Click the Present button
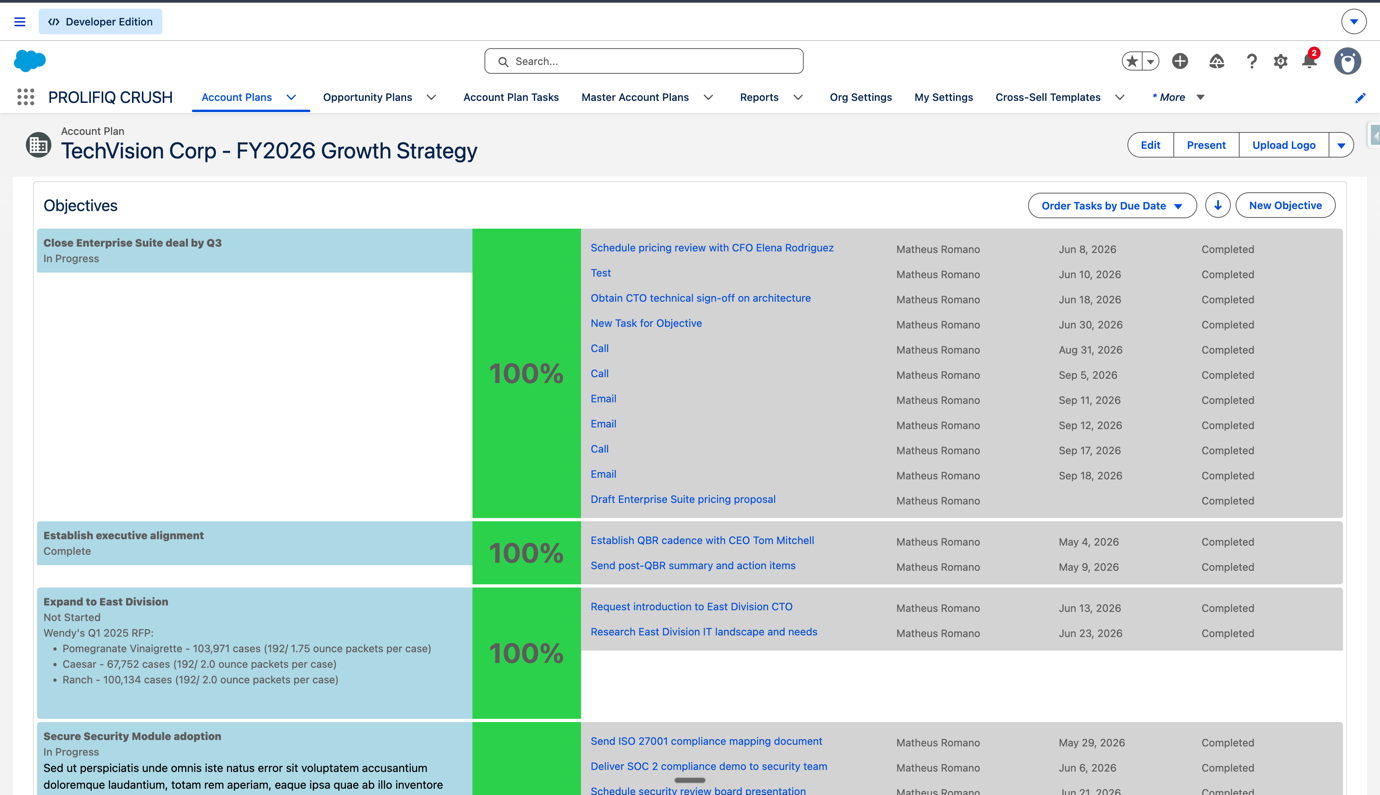The height and width of the screenshot is (795, 1380). click(1206, 145)
